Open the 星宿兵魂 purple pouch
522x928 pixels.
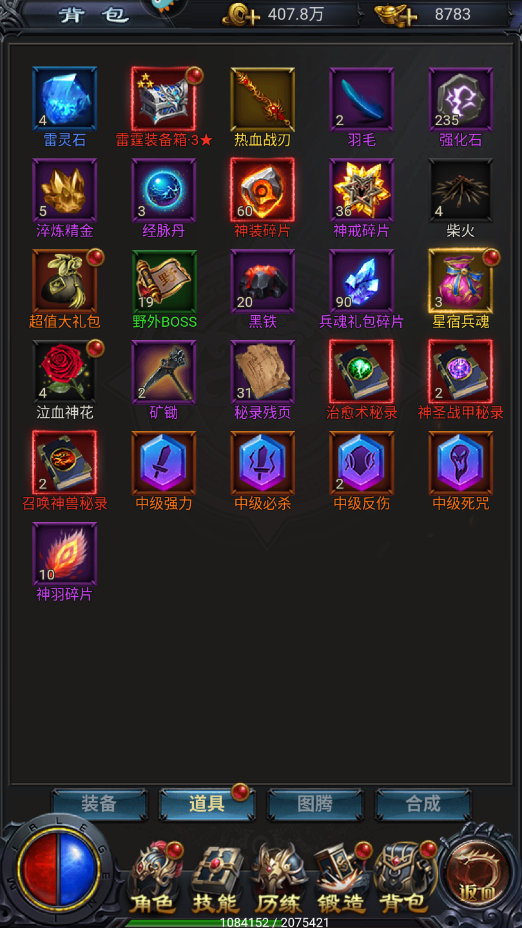(x=460, y=281)
